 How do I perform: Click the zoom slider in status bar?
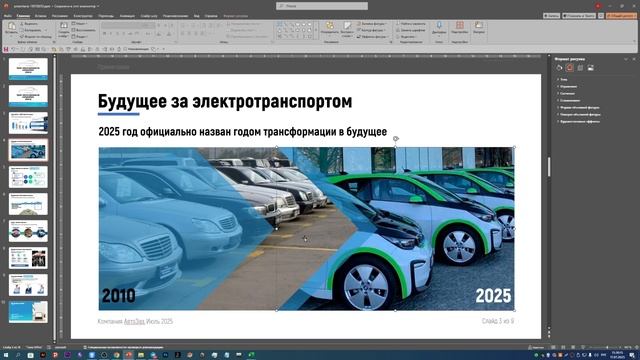coord(607,347)
